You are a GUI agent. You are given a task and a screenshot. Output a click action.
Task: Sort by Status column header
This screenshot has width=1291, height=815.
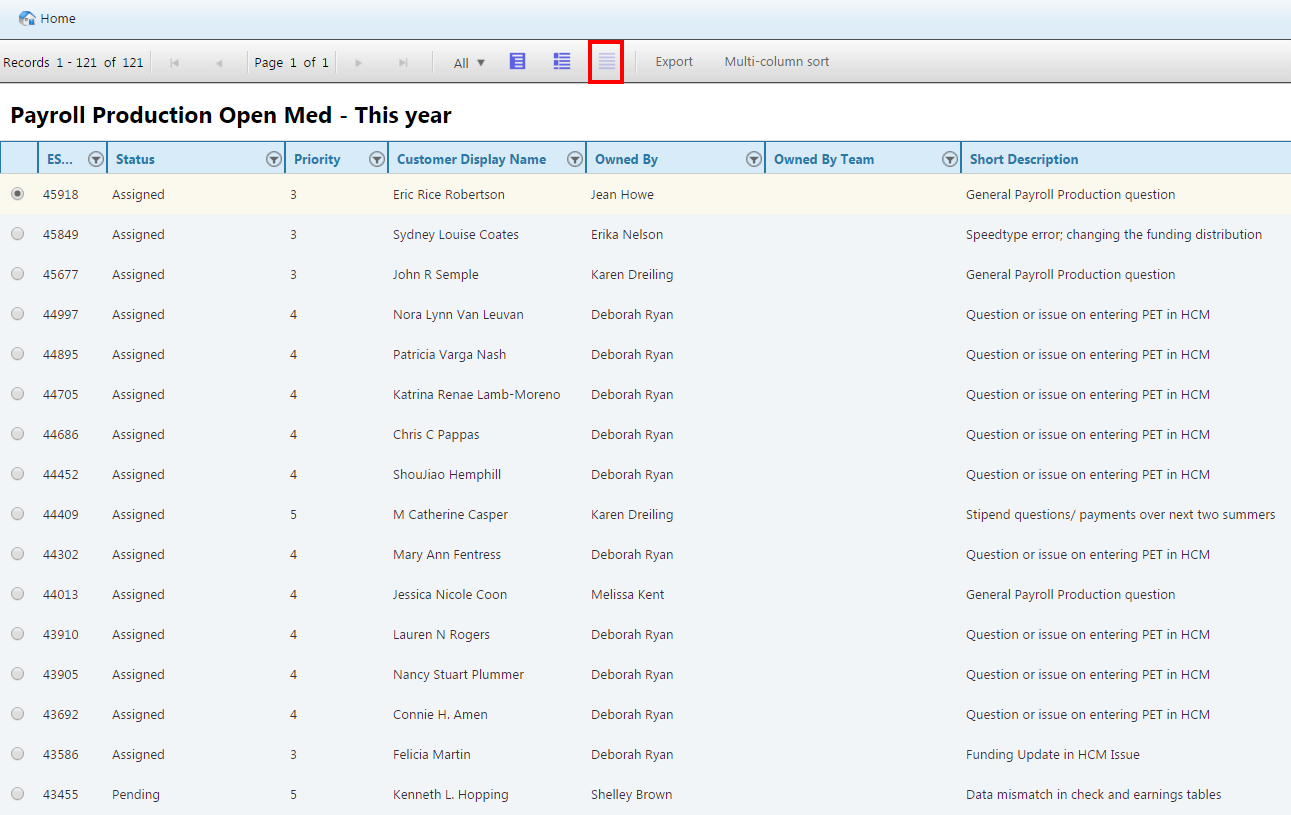(135, 159)
